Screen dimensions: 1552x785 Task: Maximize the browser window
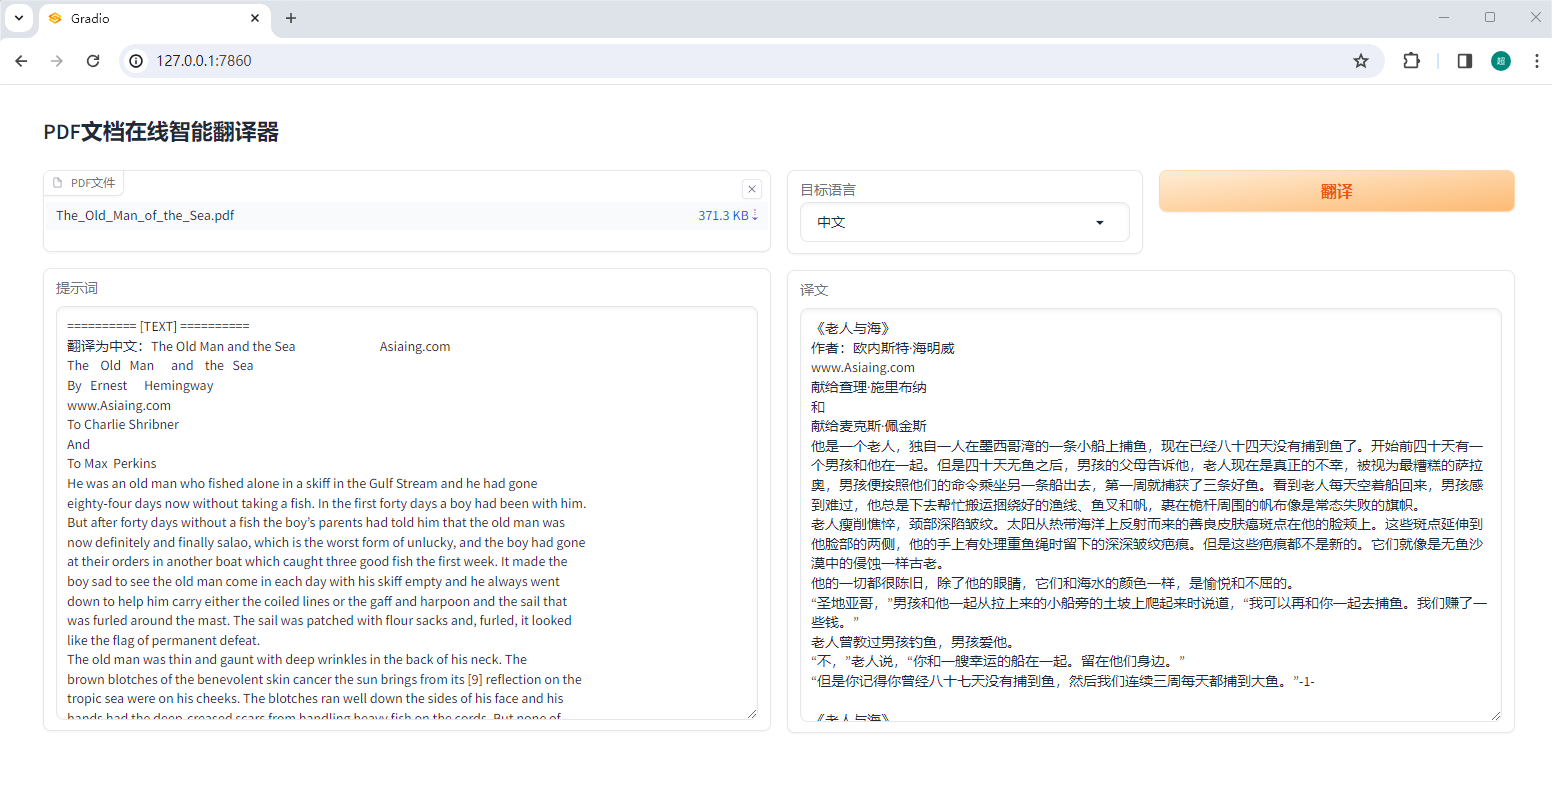click(1490, 17)
